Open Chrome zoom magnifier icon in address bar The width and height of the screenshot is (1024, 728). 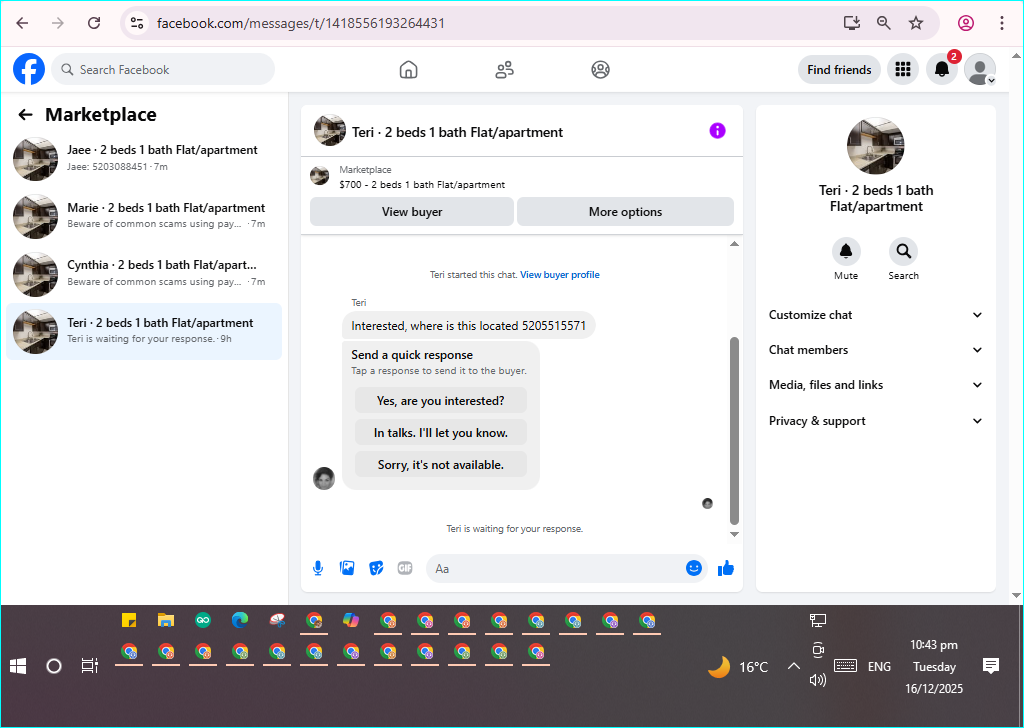coord(884,24)
